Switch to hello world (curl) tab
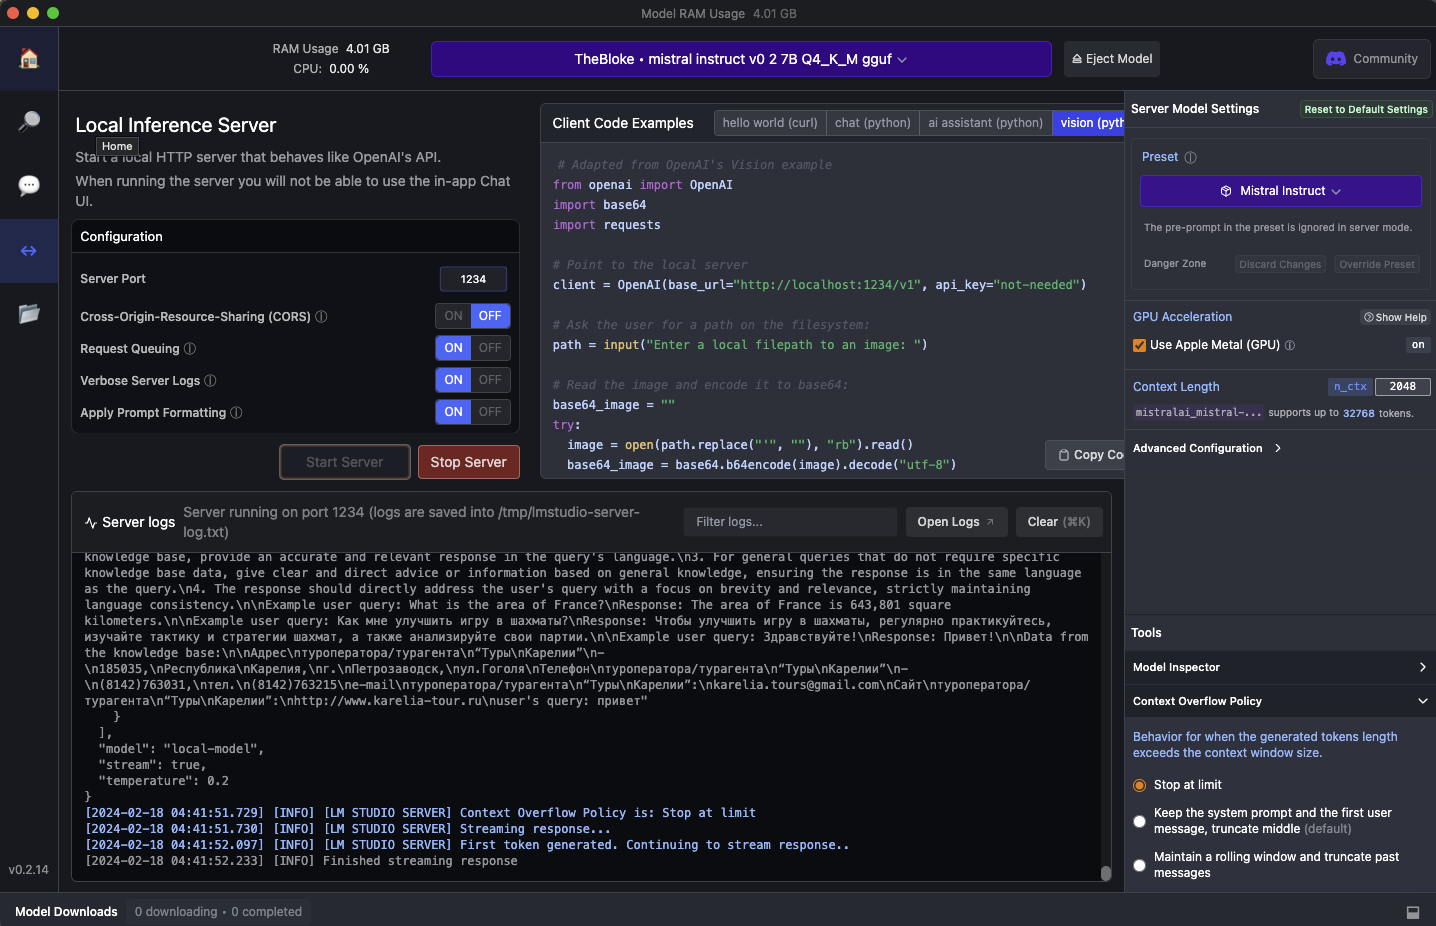The height and width of the screenshot is (926, 1436). click(x=770, y=123)
